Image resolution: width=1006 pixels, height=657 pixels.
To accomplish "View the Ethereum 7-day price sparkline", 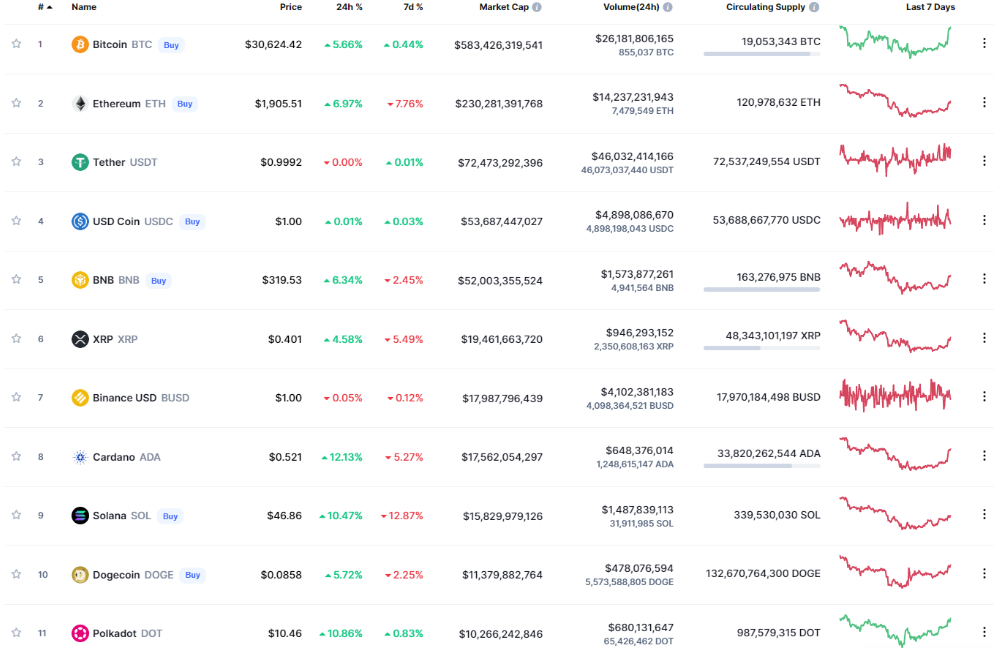I will point(896,101).
